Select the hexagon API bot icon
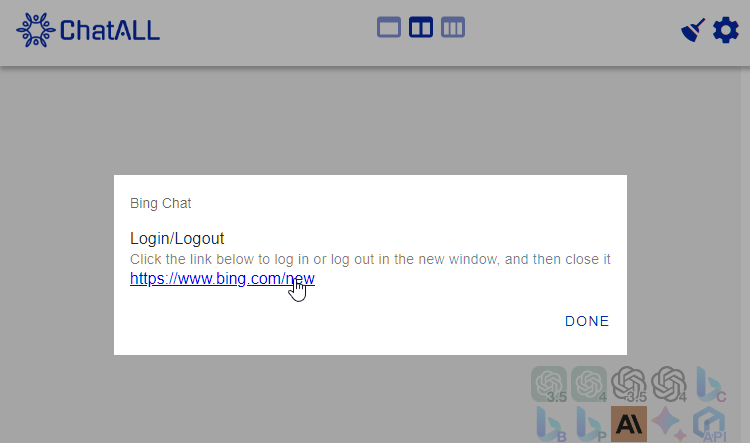This screenshot has width=750, height=443. click(x=710, y=424)
